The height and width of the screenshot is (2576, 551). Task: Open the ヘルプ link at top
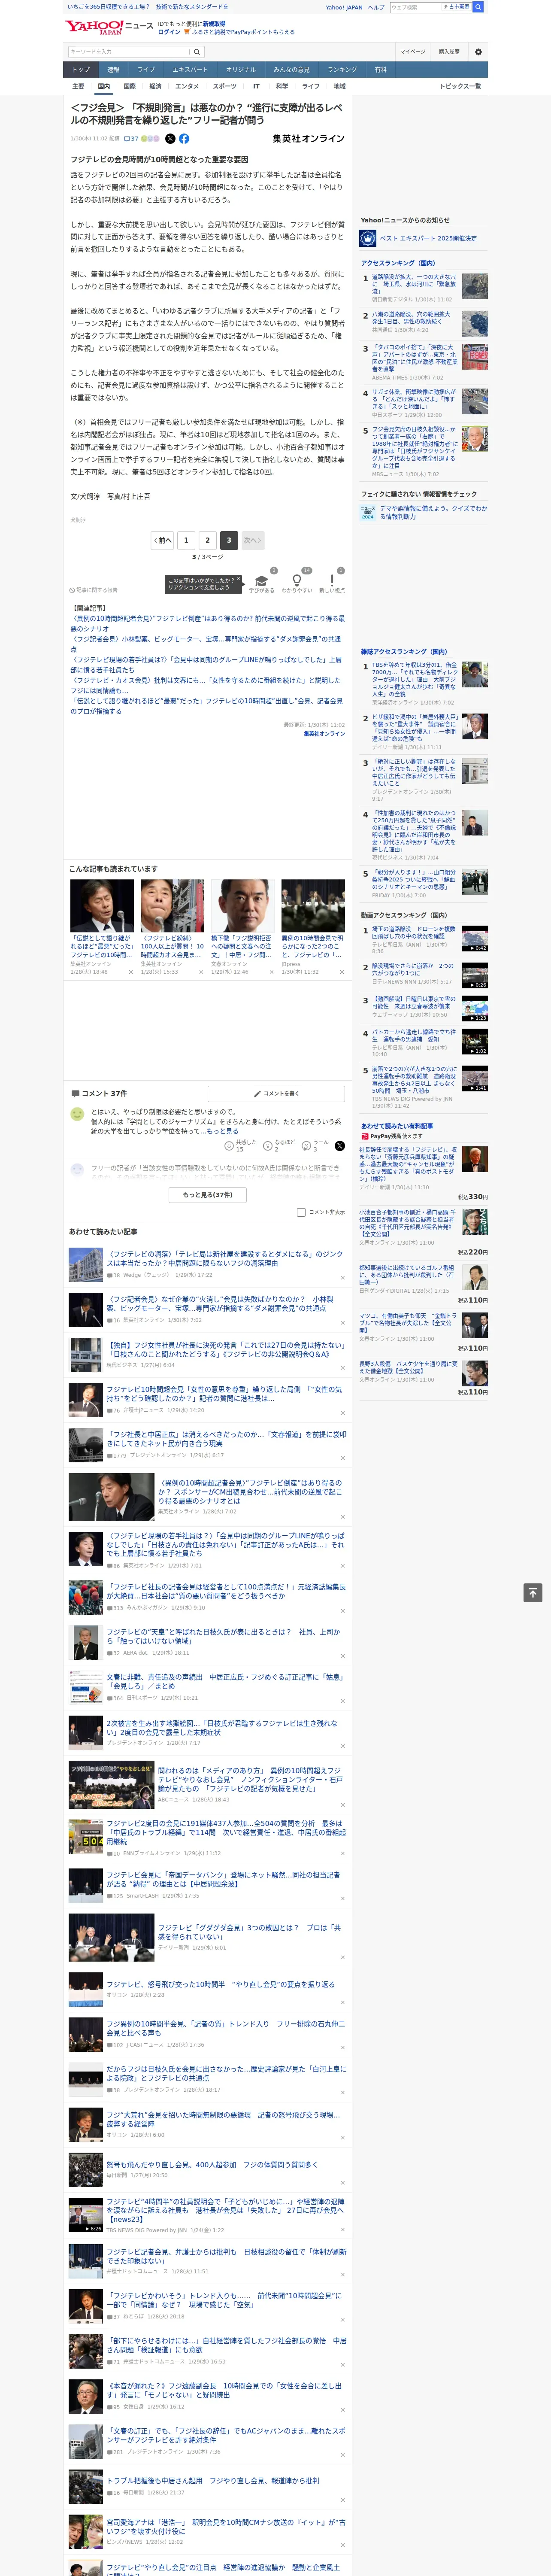point(376,7)
